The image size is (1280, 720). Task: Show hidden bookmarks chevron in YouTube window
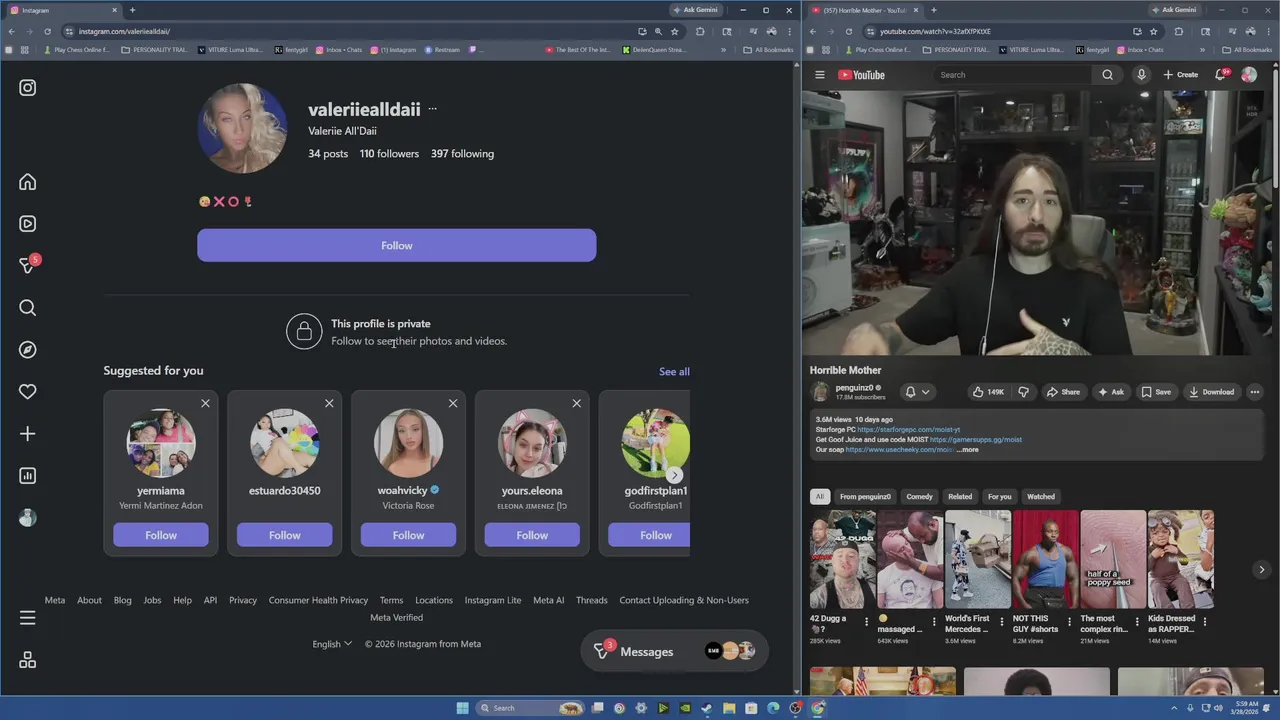(x=1202, y=49)
